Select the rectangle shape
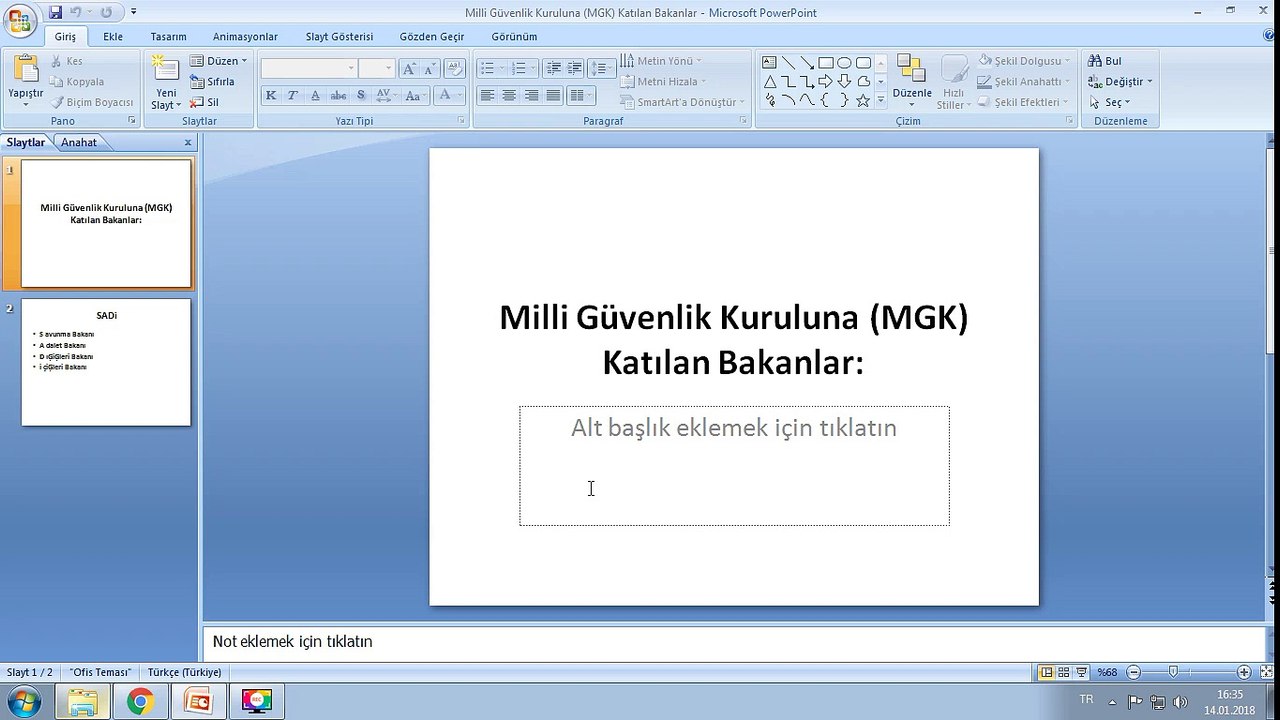The image size is (1280, 720). (826, 62)
